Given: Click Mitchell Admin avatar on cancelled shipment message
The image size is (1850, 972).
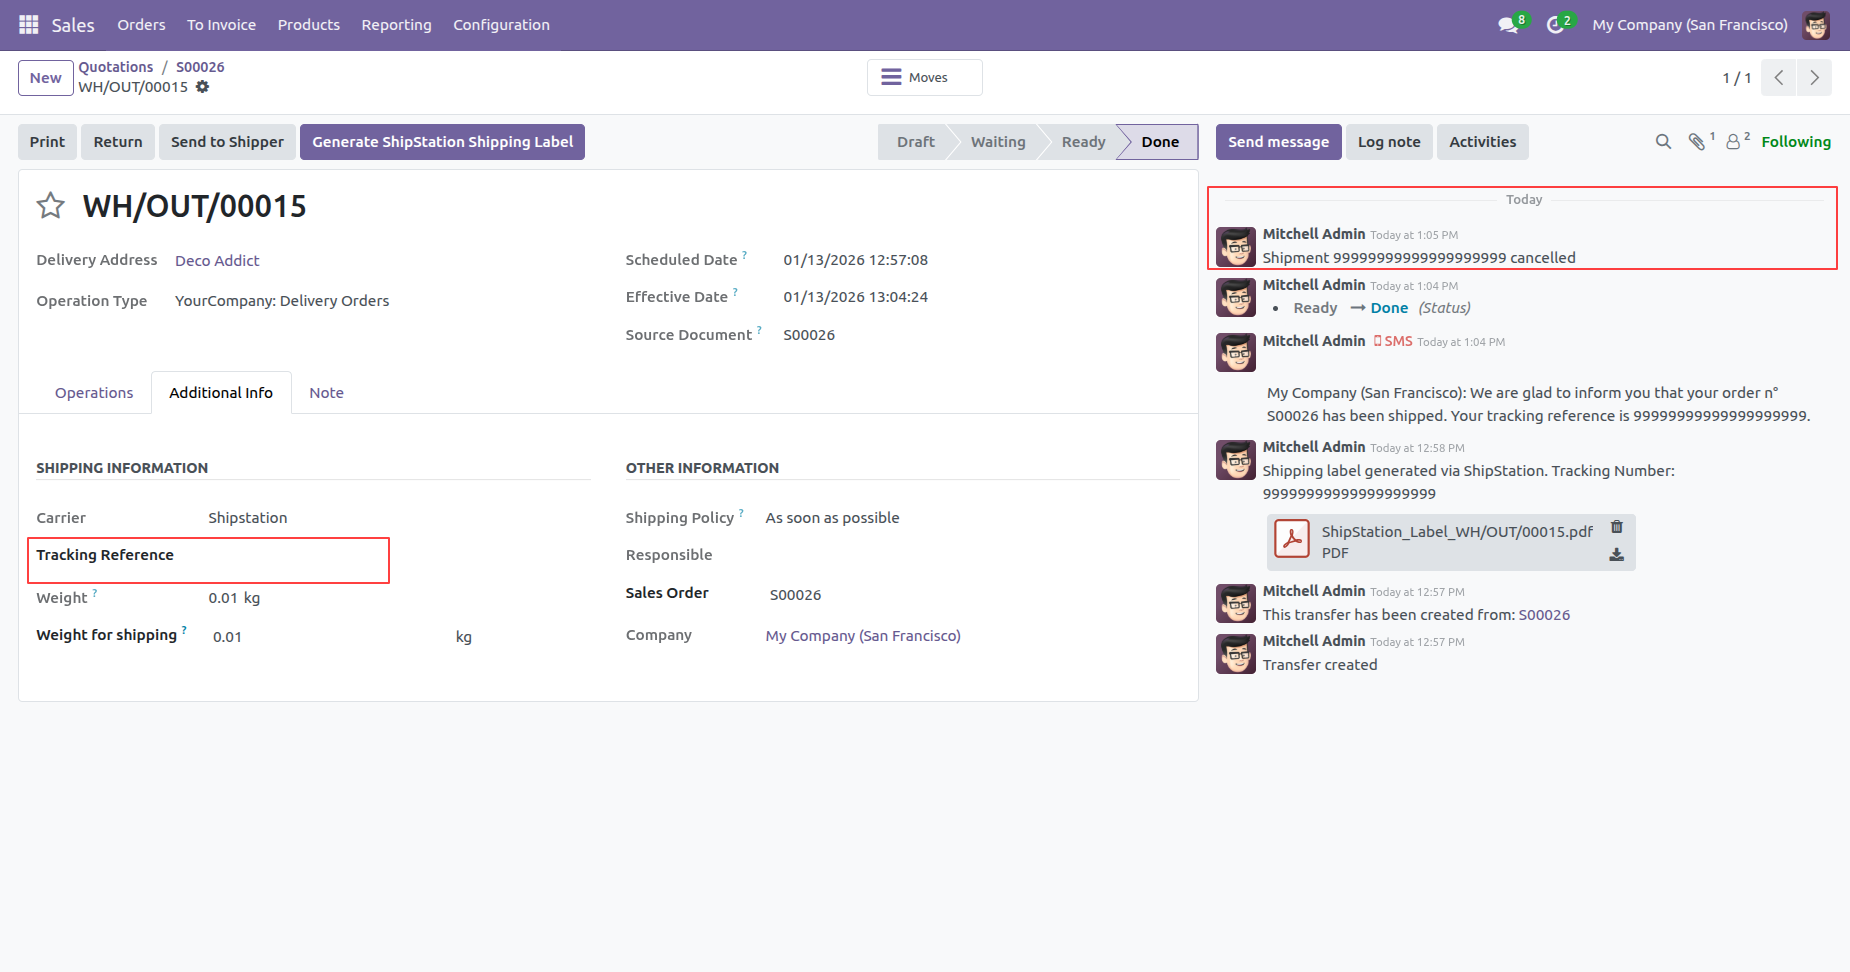Looking at the screenshot, I should click(1236, 247).
